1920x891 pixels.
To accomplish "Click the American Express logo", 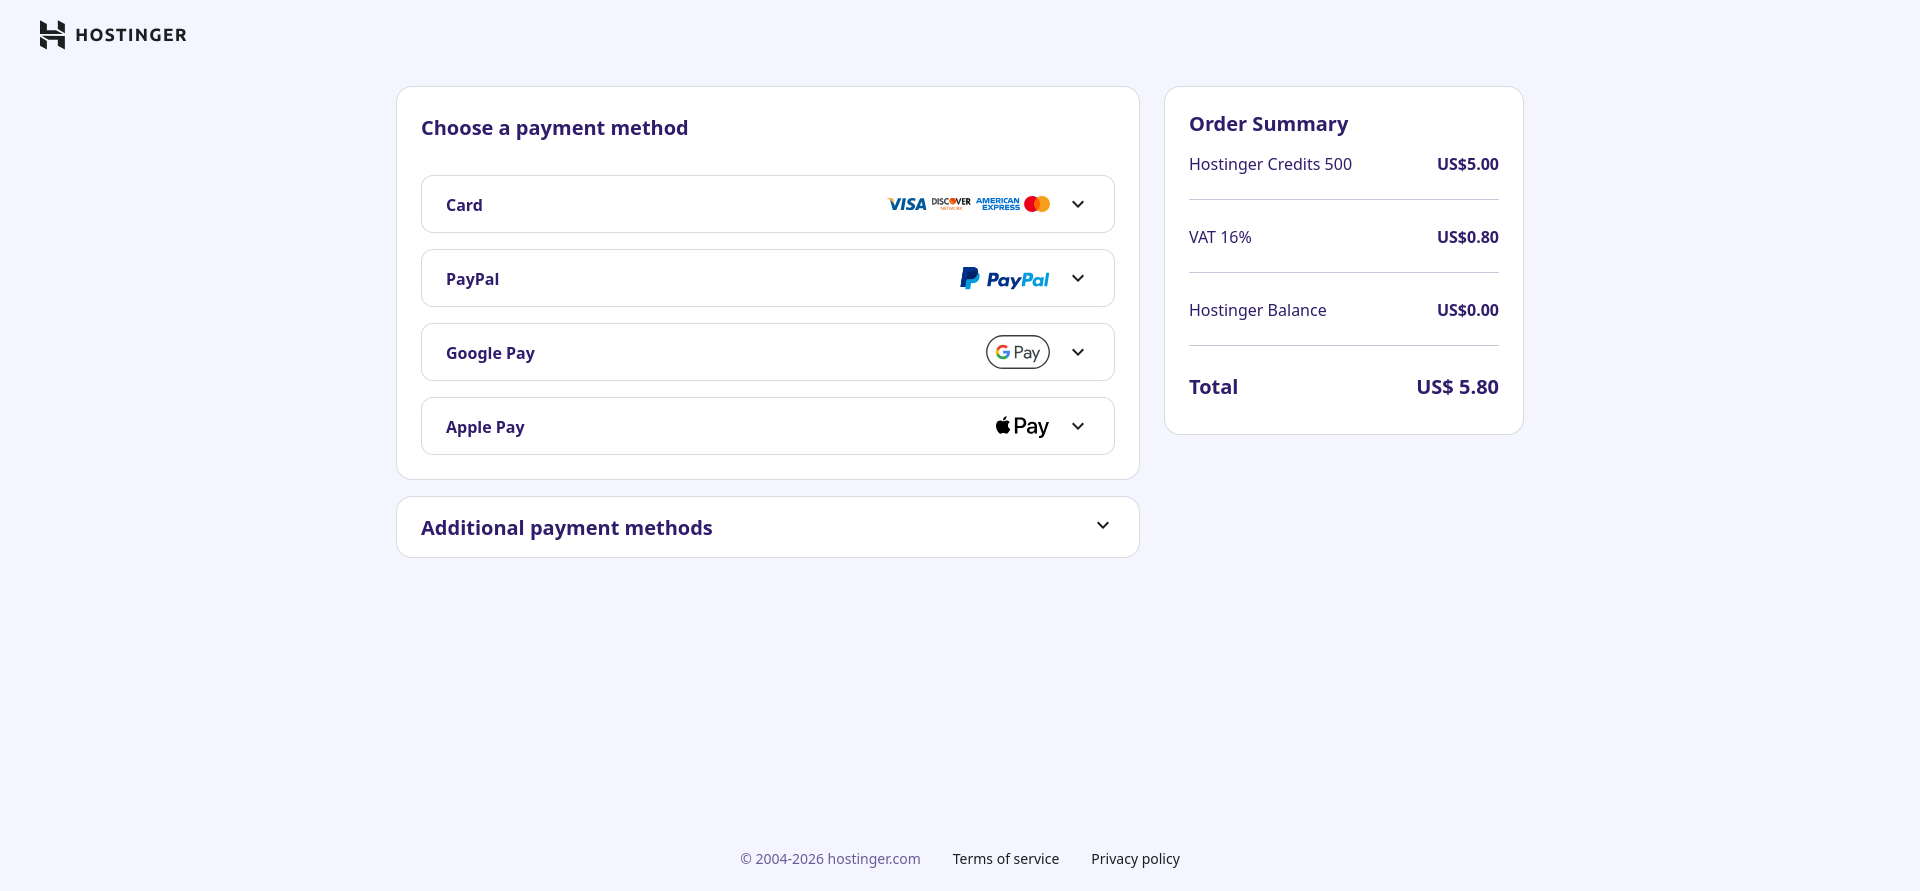I will [x=998, y=204].
